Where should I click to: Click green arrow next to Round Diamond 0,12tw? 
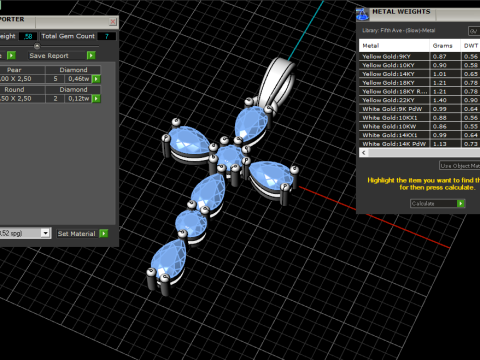point(96,99)
